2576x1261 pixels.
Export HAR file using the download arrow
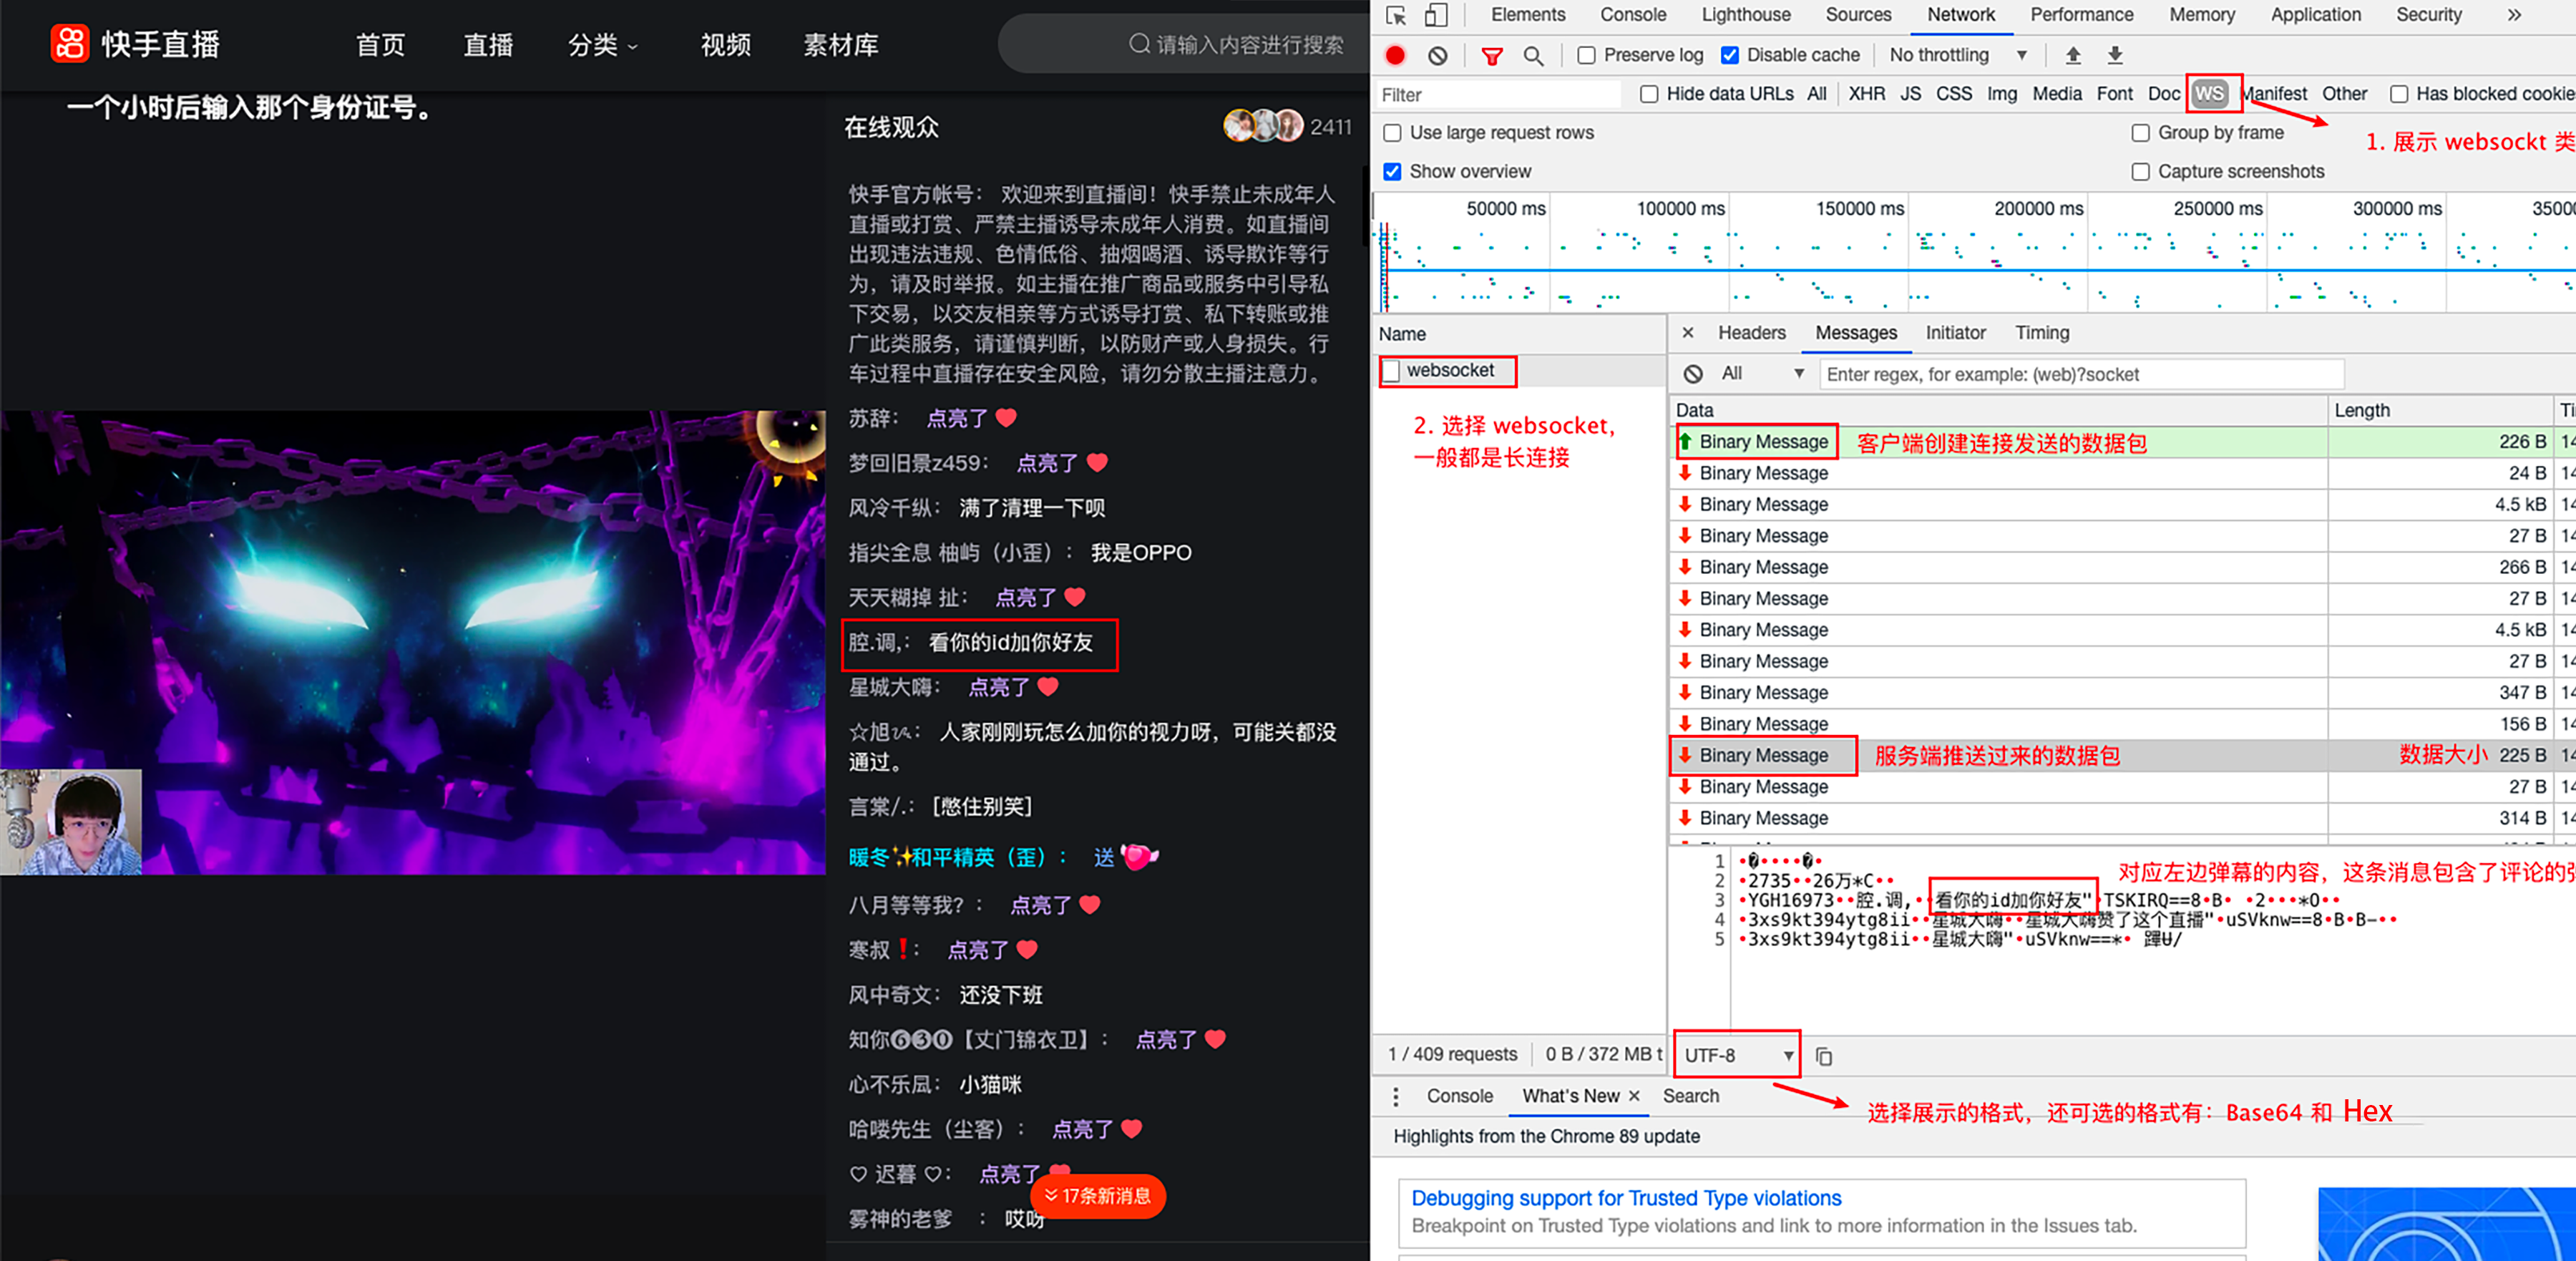pos(2113,56)
